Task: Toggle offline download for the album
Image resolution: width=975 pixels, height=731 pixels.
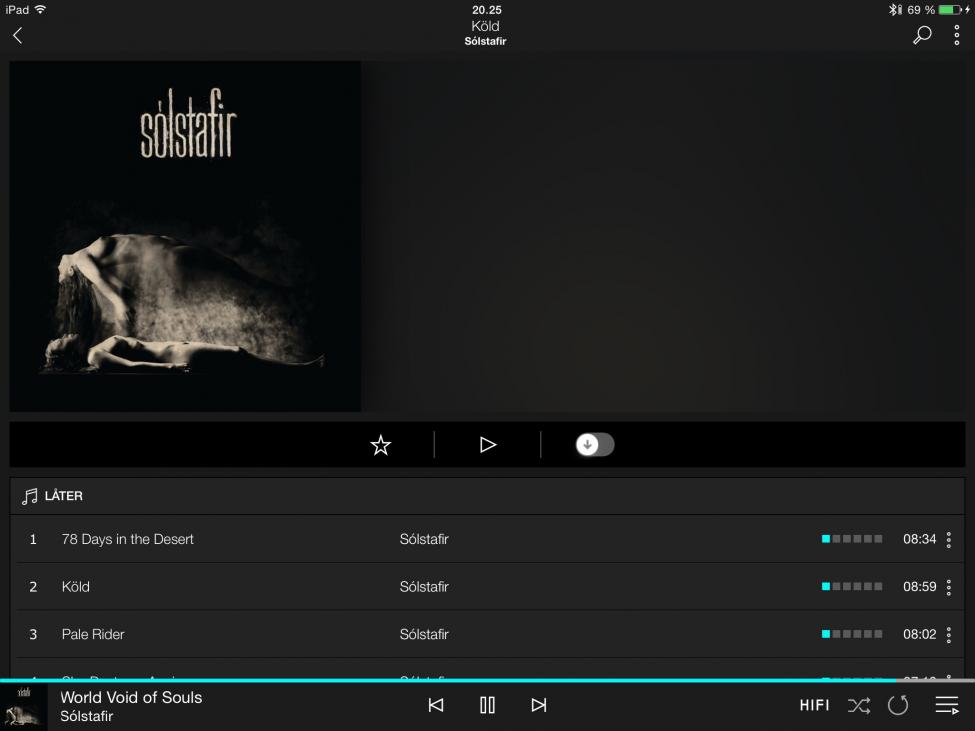Action: (595, 445)
